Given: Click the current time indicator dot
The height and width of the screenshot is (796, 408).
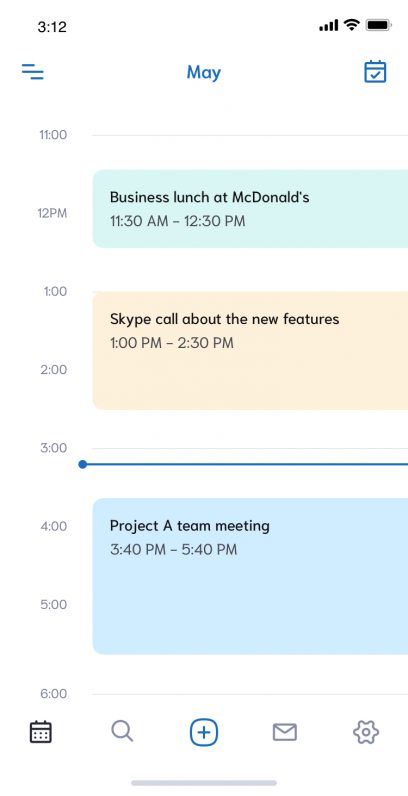Looking at the screenshot, I should [83, 464].
